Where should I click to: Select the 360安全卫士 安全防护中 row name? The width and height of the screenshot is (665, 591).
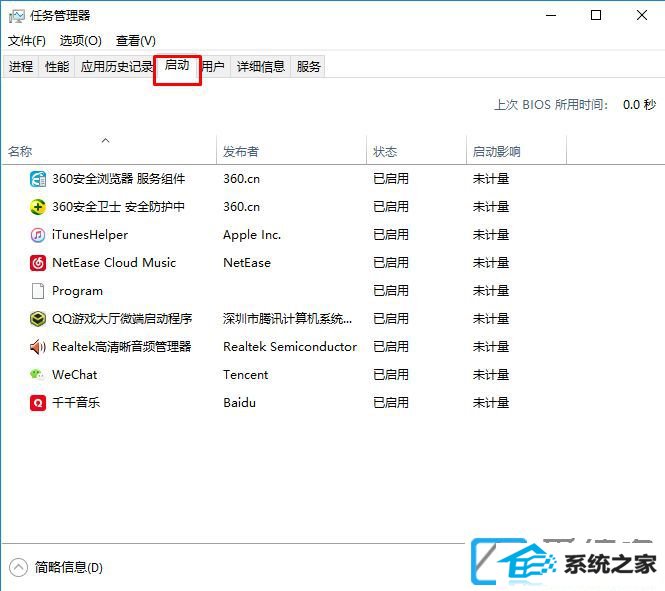pyautogui.click(x=118, y=207)
